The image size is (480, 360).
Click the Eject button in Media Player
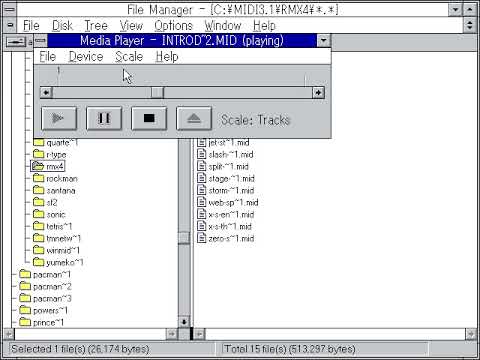pyautogui.click(x=194, y=118)
